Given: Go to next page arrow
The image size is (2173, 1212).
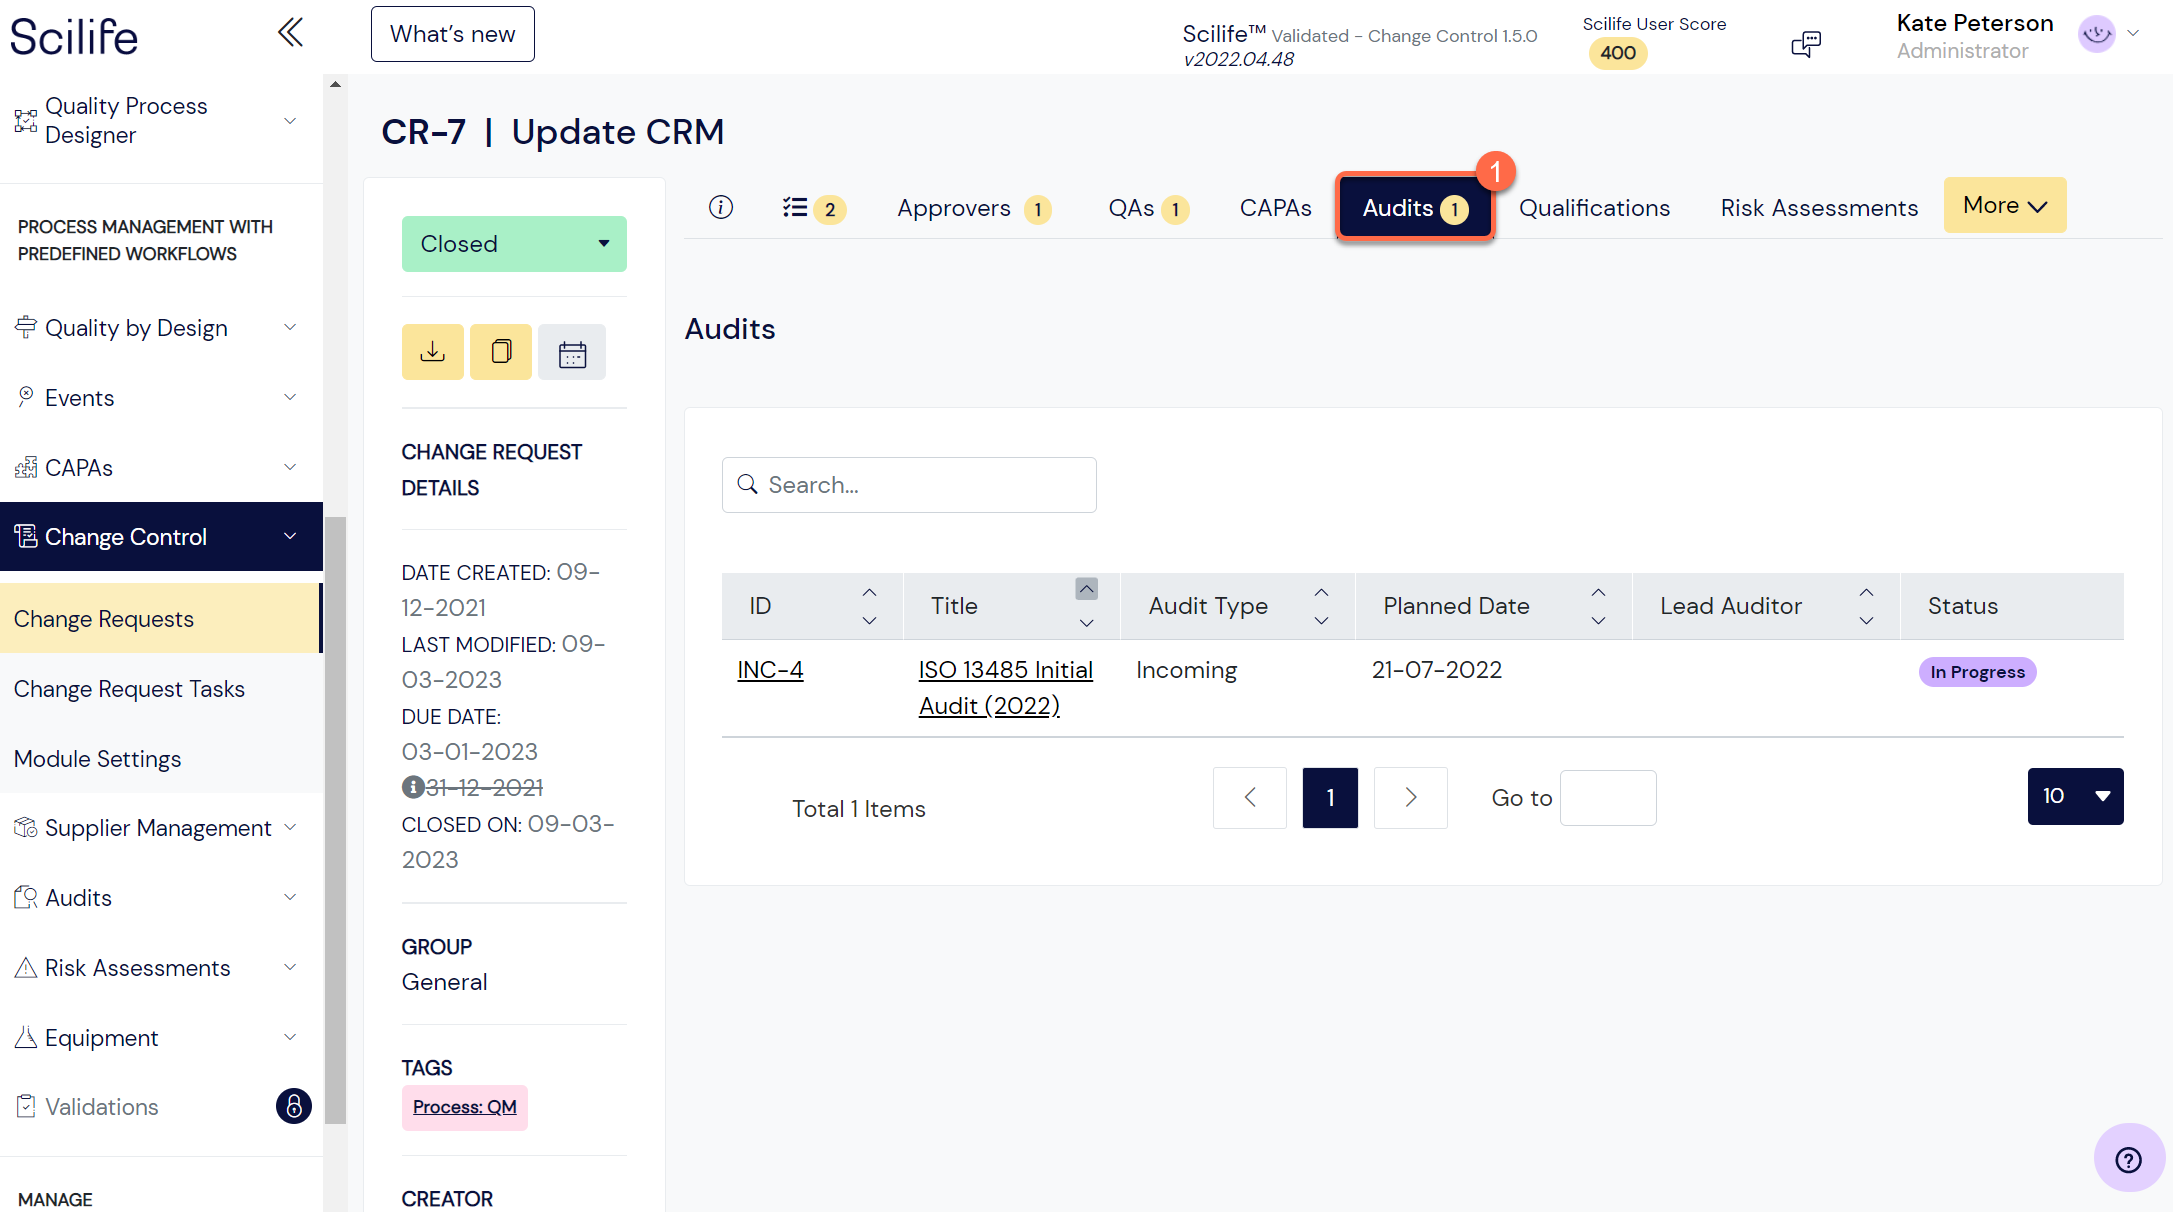Looking at the screenshot, I should pyautogui.click(x=1410, y=797).
